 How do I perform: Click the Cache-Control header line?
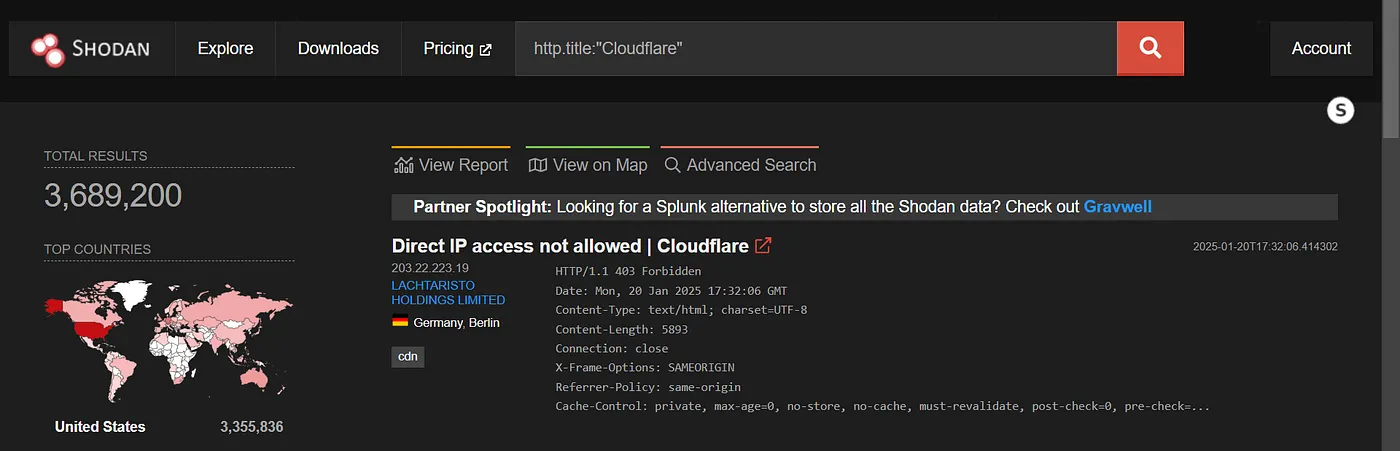[x=882, y=406]
